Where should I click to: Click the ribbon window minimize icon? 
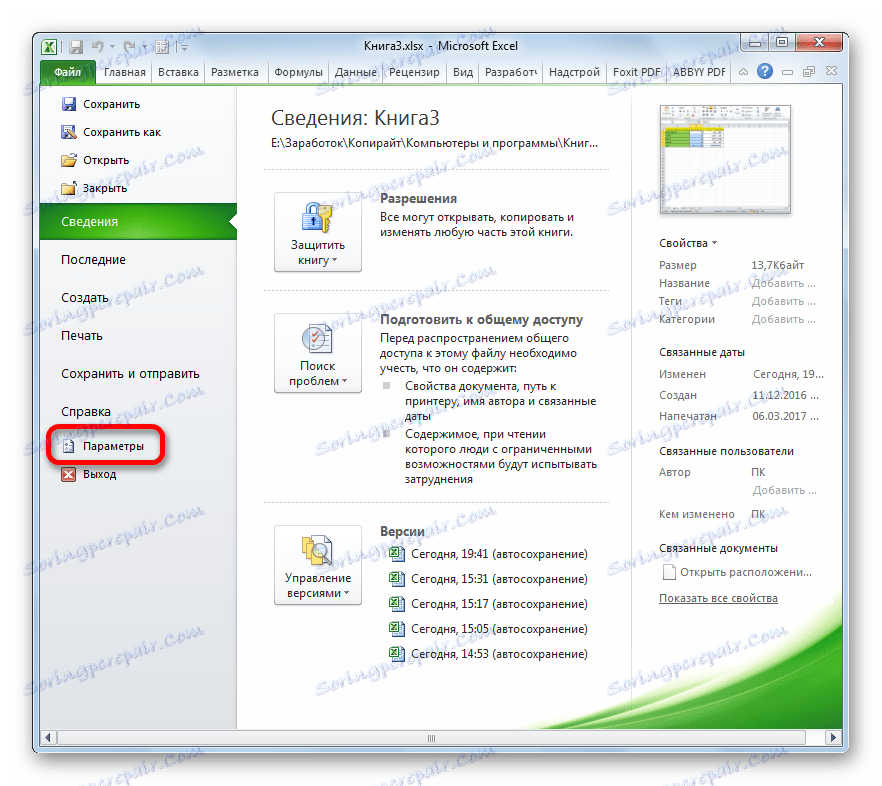tap(788, 72)
